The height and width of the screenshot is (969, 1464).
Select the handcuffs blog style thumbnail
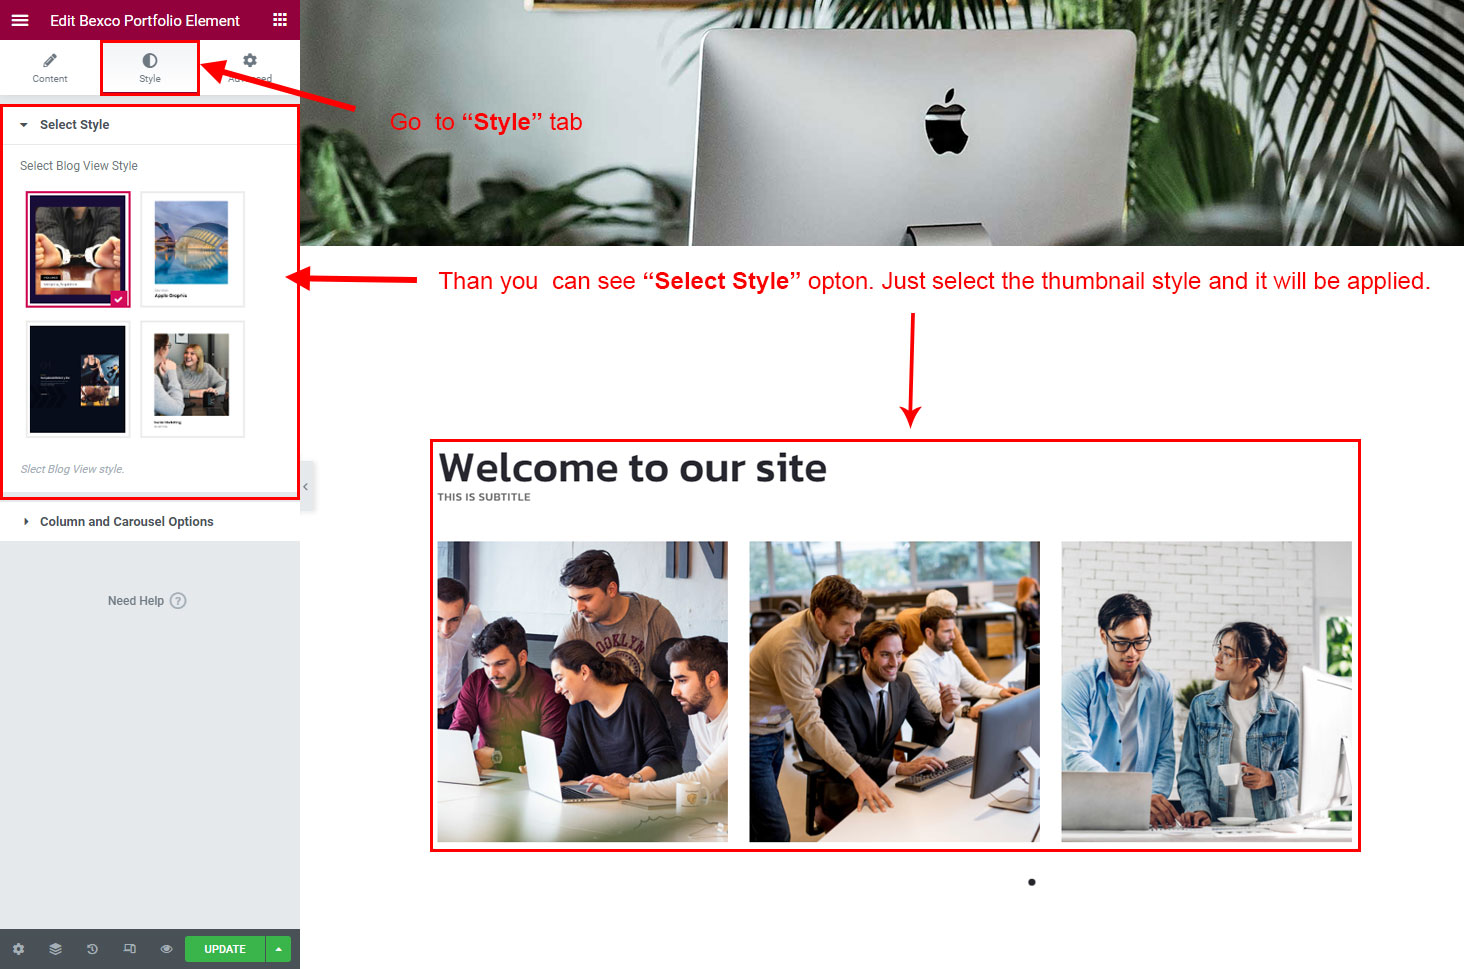point(78,249)
